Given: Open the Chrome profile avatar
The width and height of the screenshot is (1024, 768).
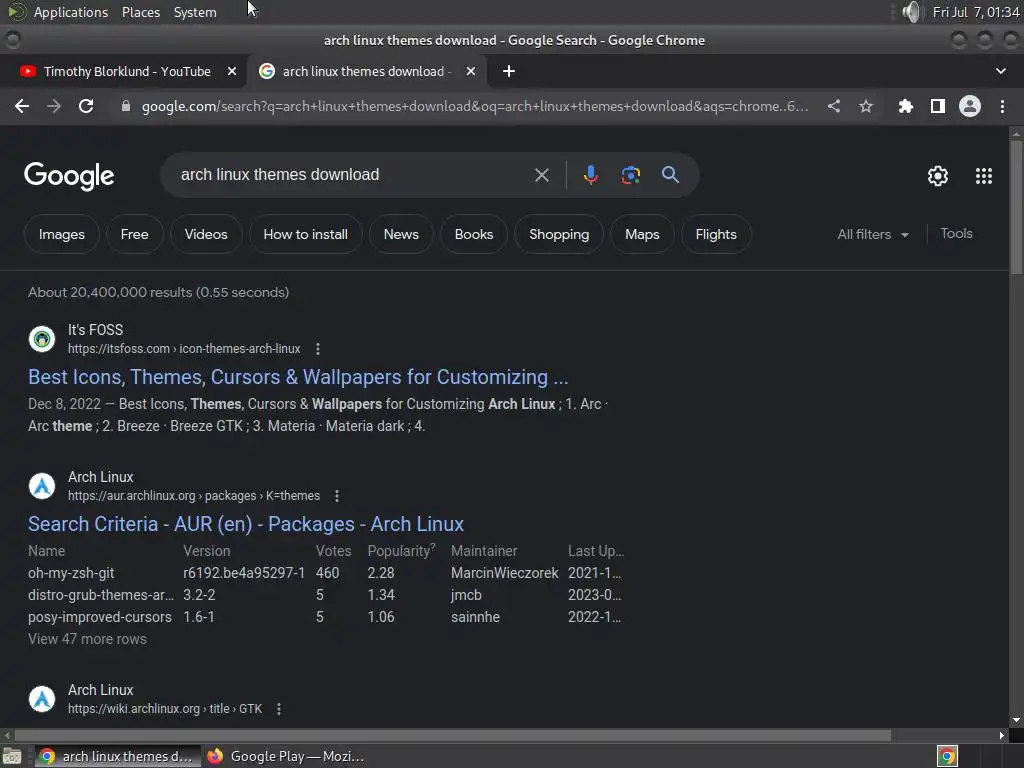Looking at the screenshot, I should click(x=970, y=106).
